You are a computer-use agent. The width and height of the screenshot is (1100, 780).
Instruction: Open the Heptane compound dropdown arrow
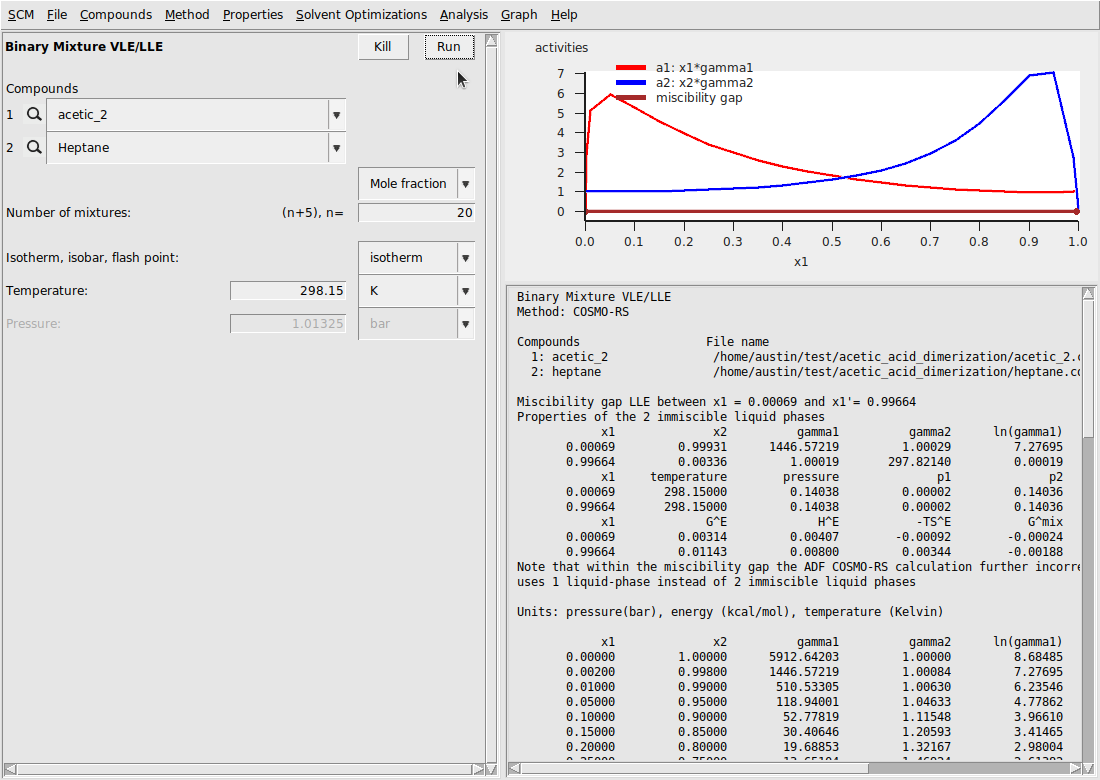point(337,148)
